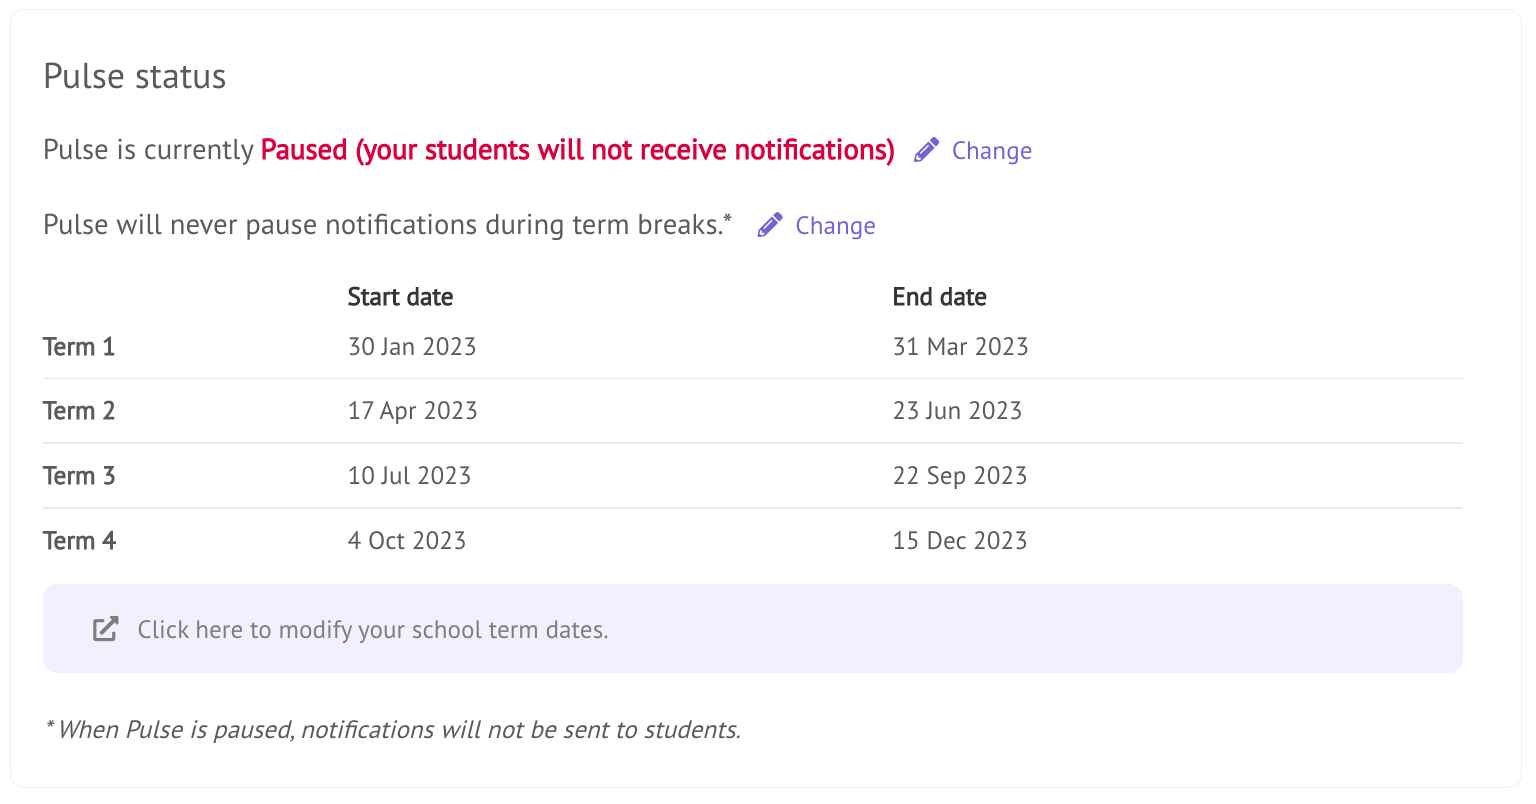Click Term 4 start date 4 Oct 2023

click(407, 541)
